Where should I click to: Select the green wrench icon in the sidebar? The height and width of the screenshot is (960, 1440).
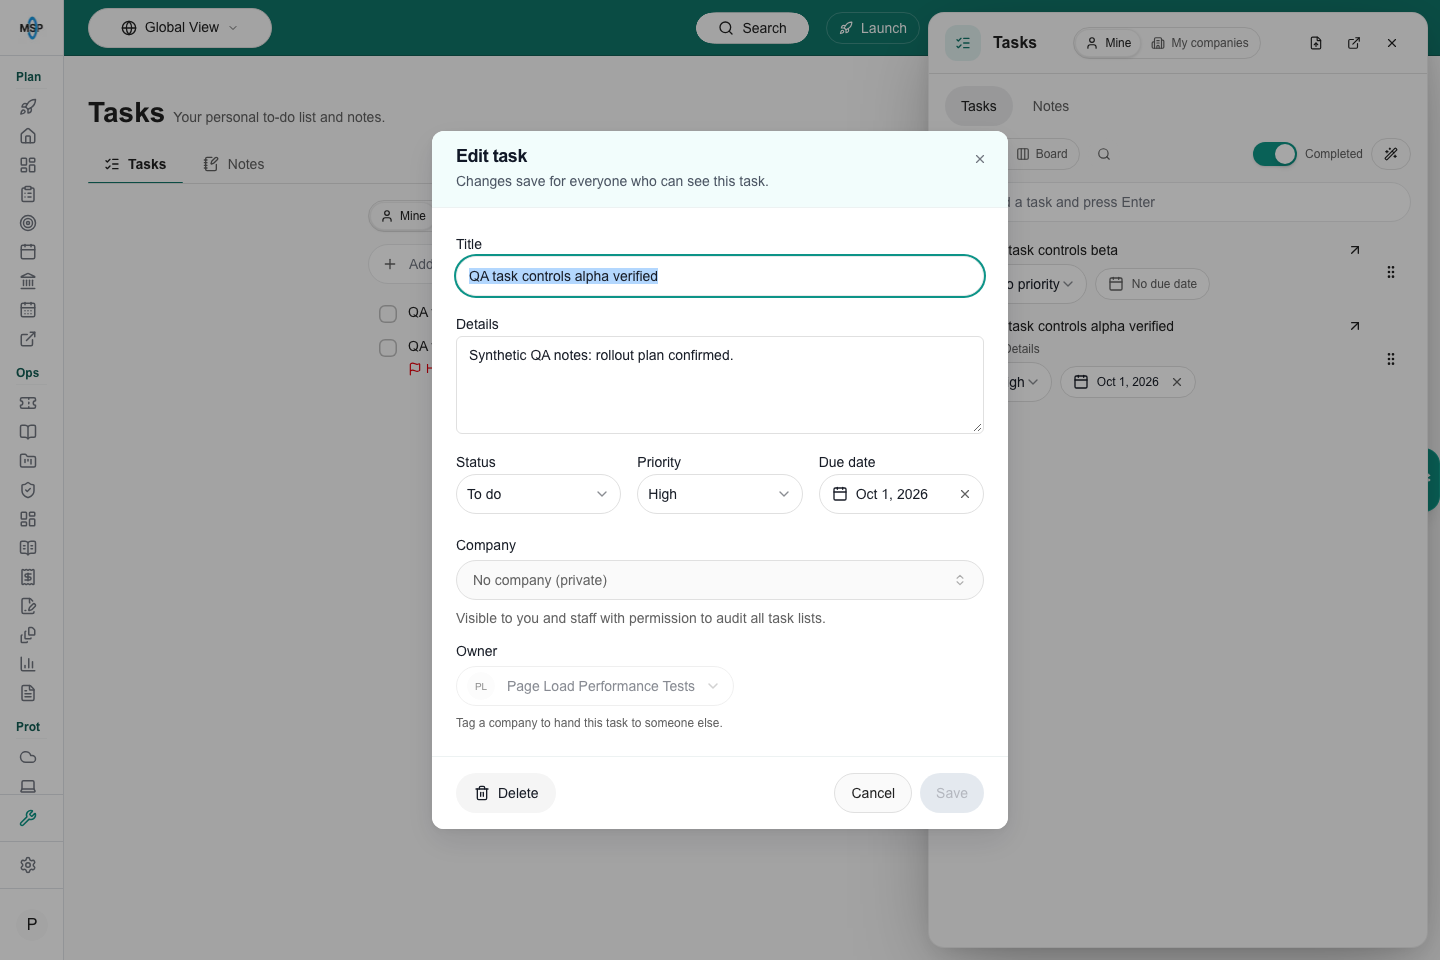click(28, 818)
